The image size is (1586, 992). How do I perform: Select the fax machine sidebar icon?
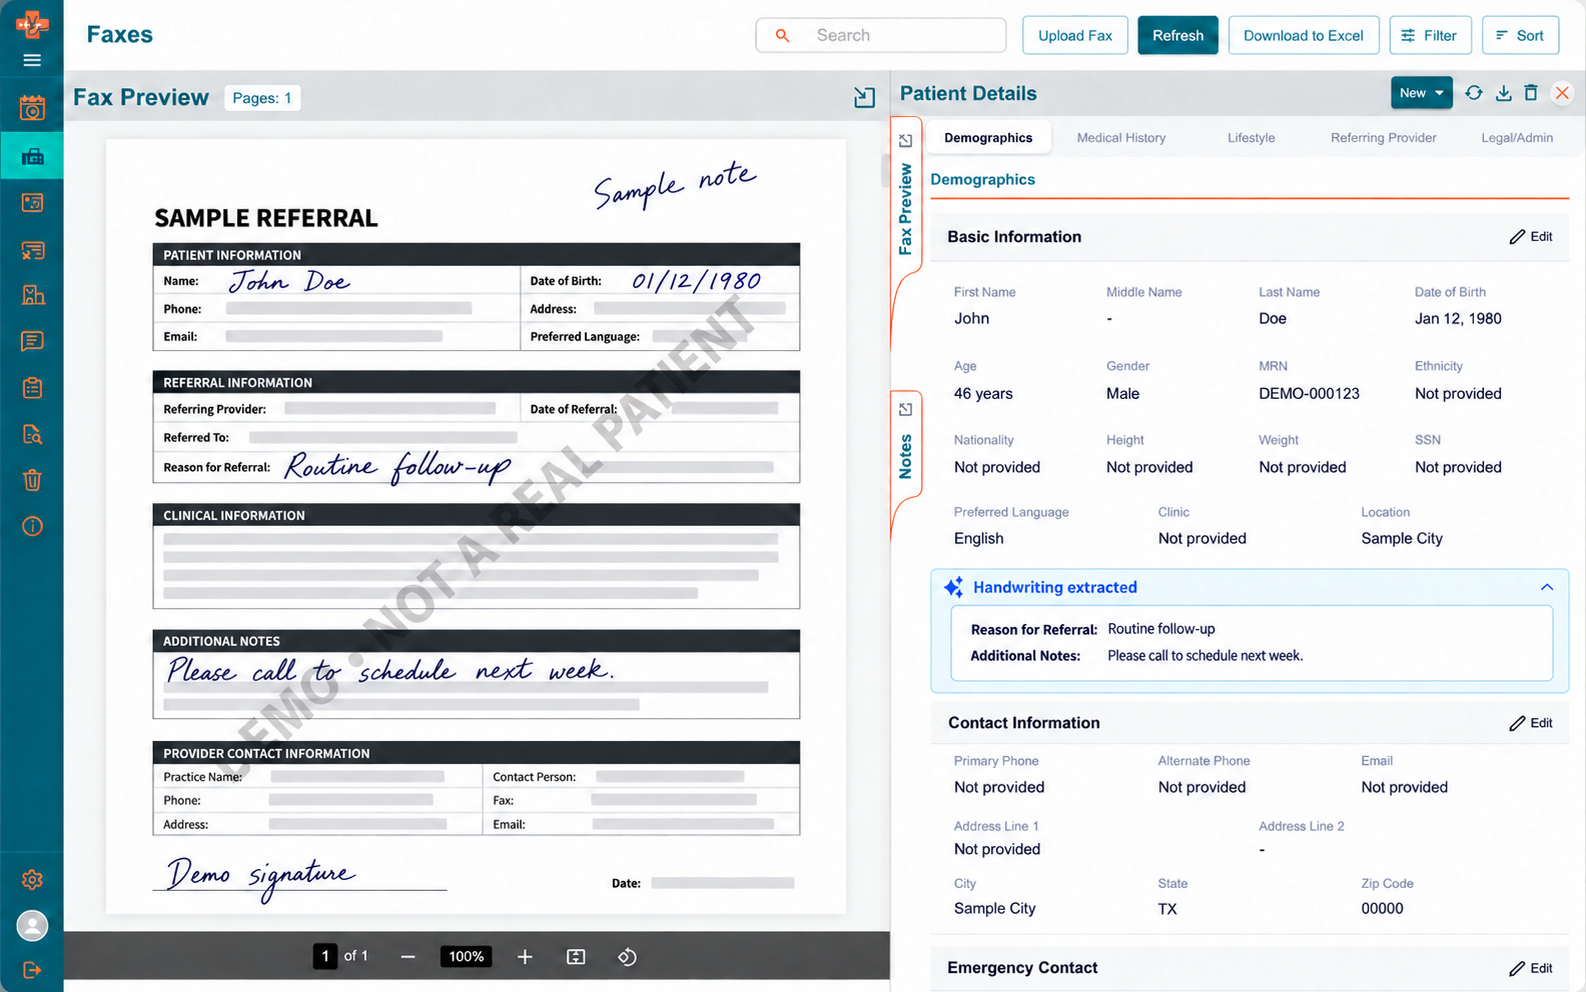click(32, 156)
